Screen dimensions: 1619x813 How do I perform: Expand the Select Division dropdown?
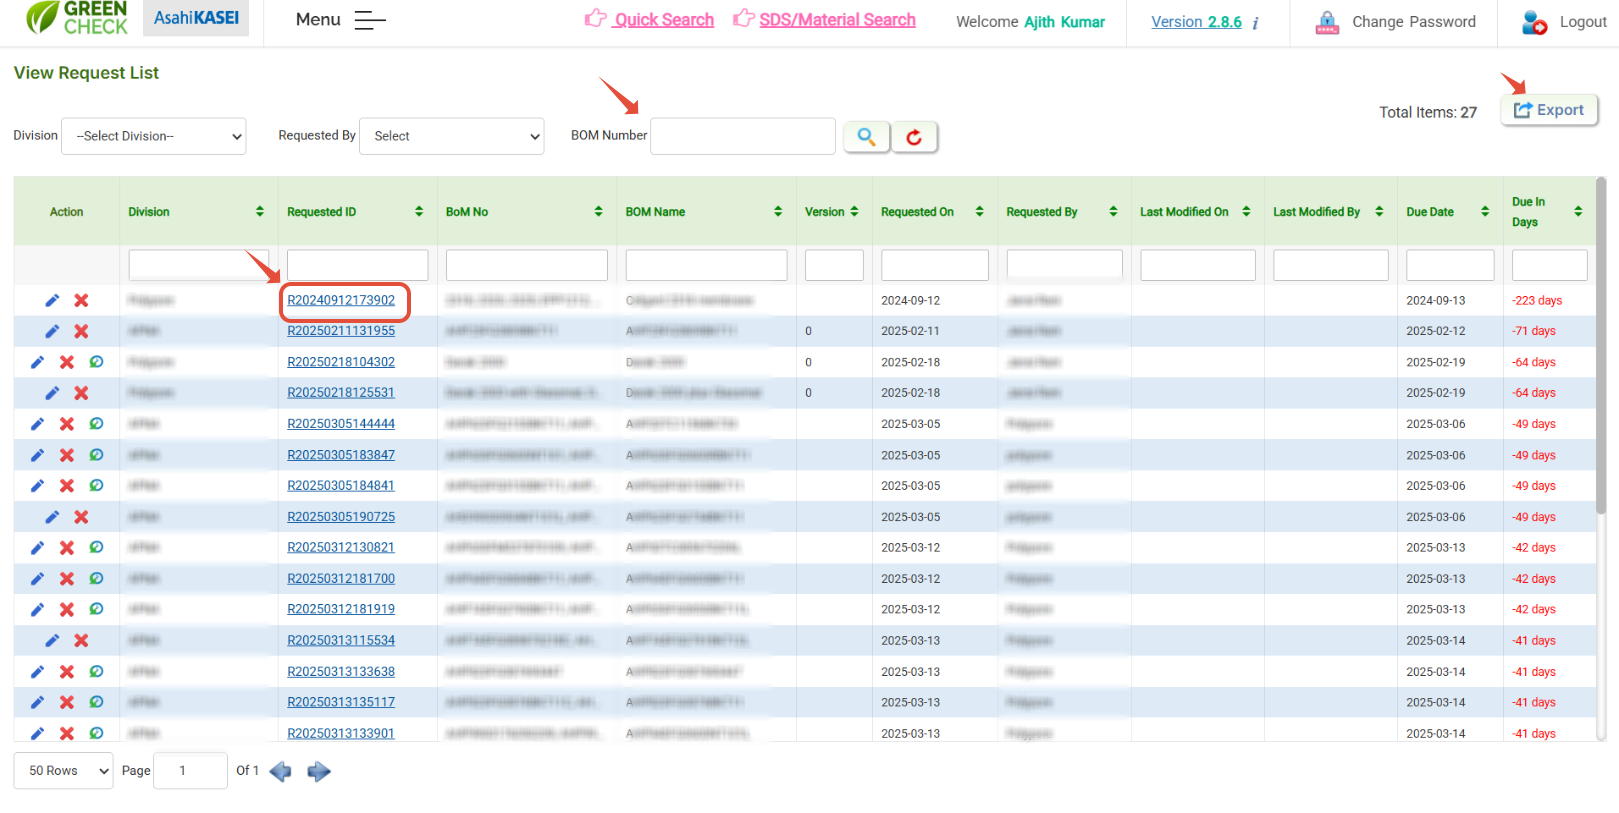coord(154,136)
